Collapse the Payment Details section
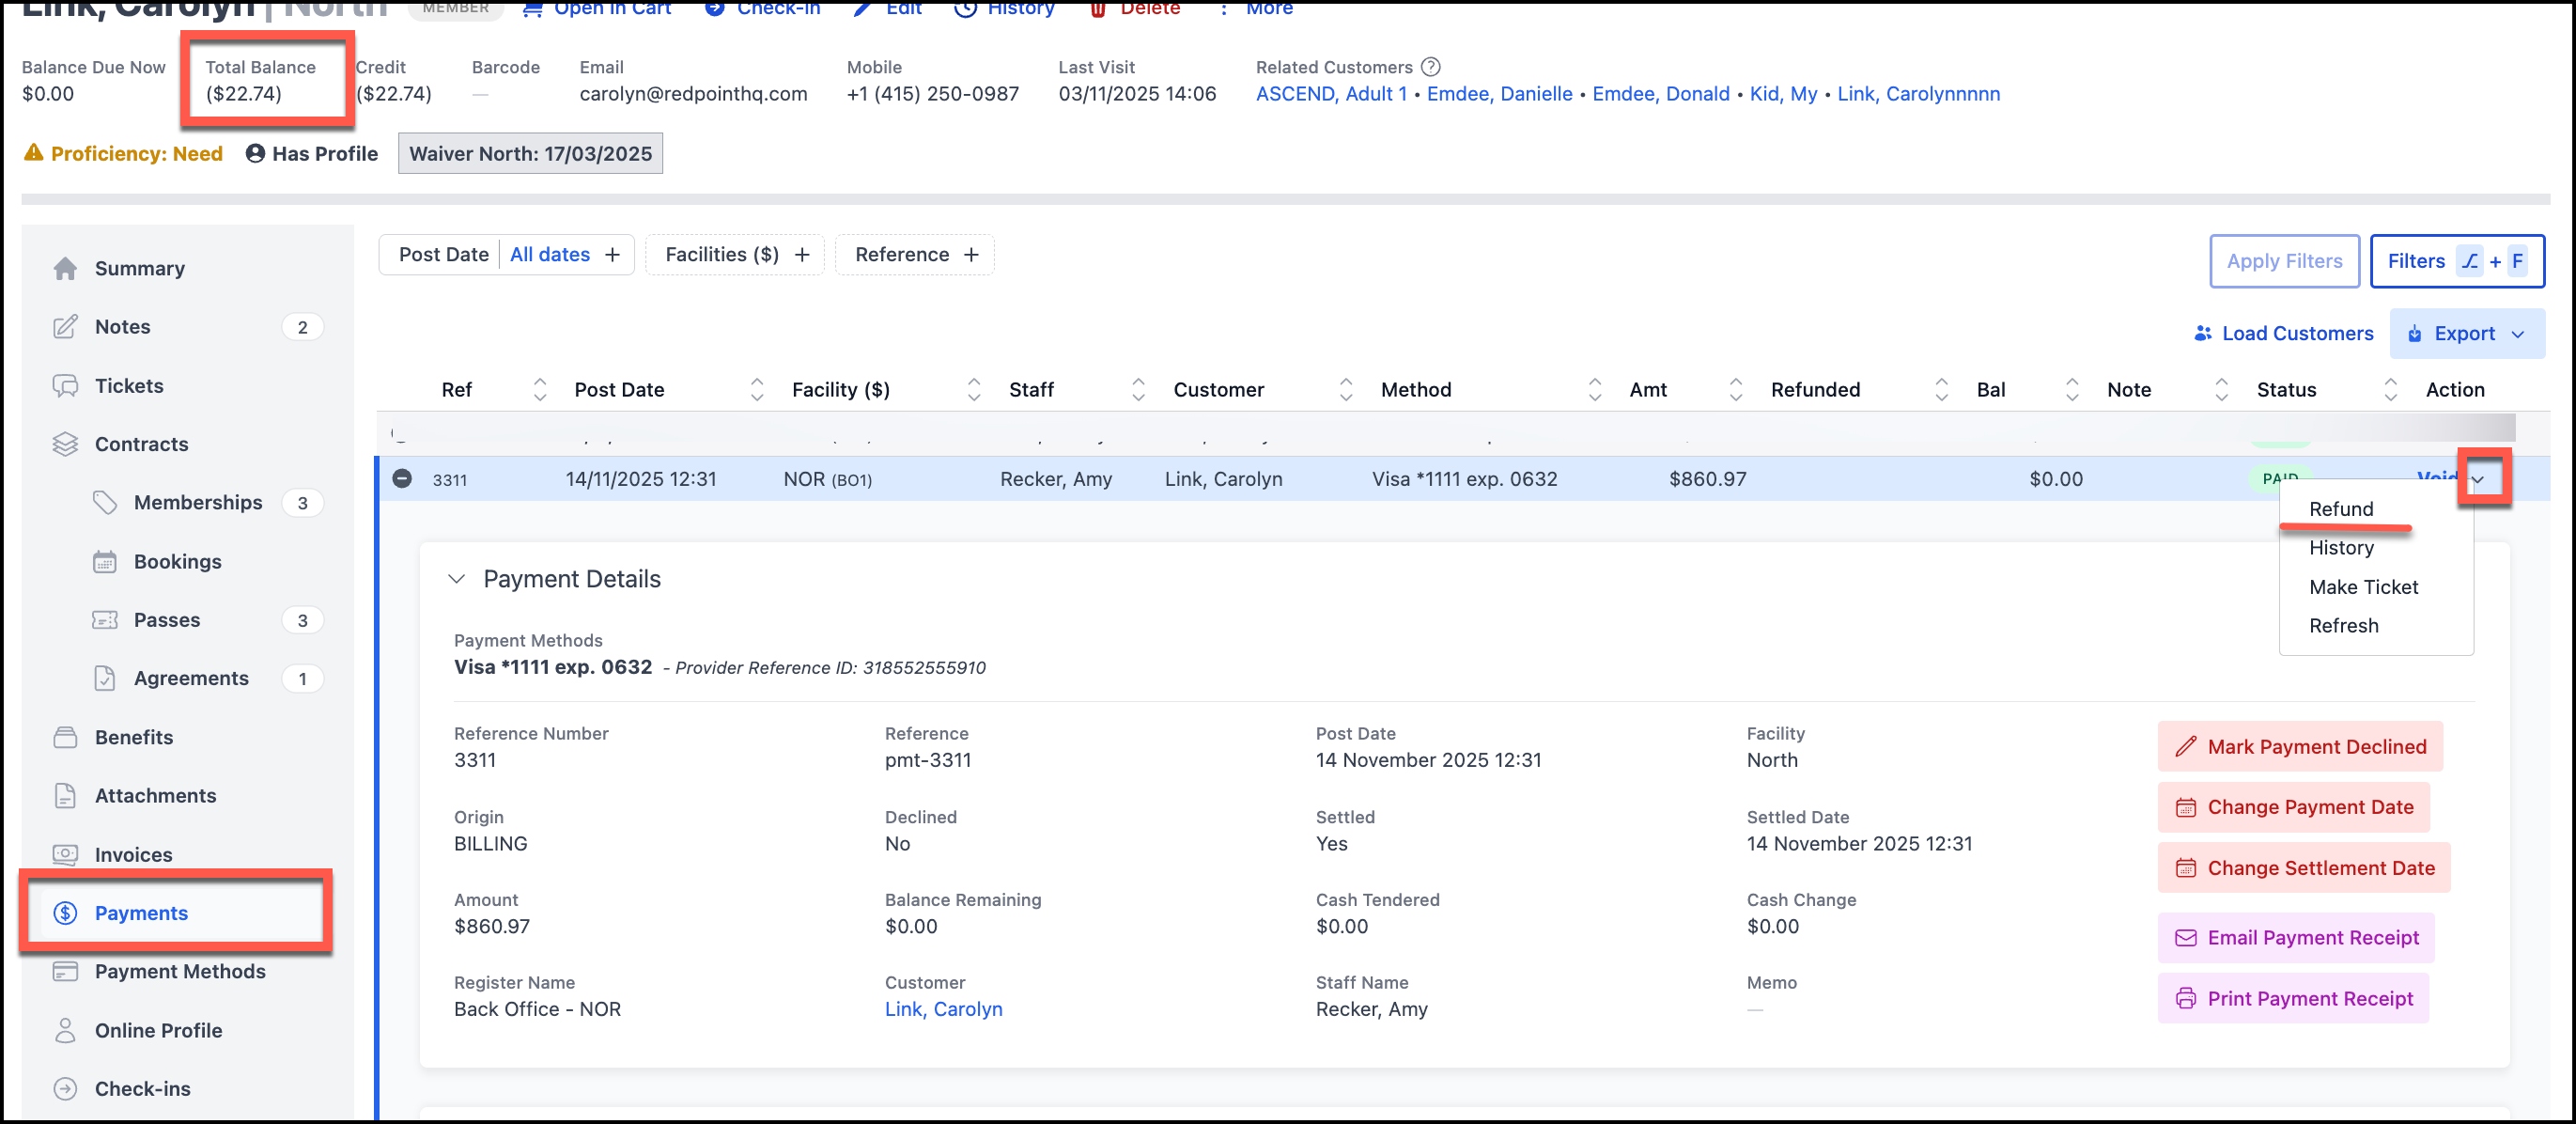Screen dimensions: 2576x1124 point(457,579)
